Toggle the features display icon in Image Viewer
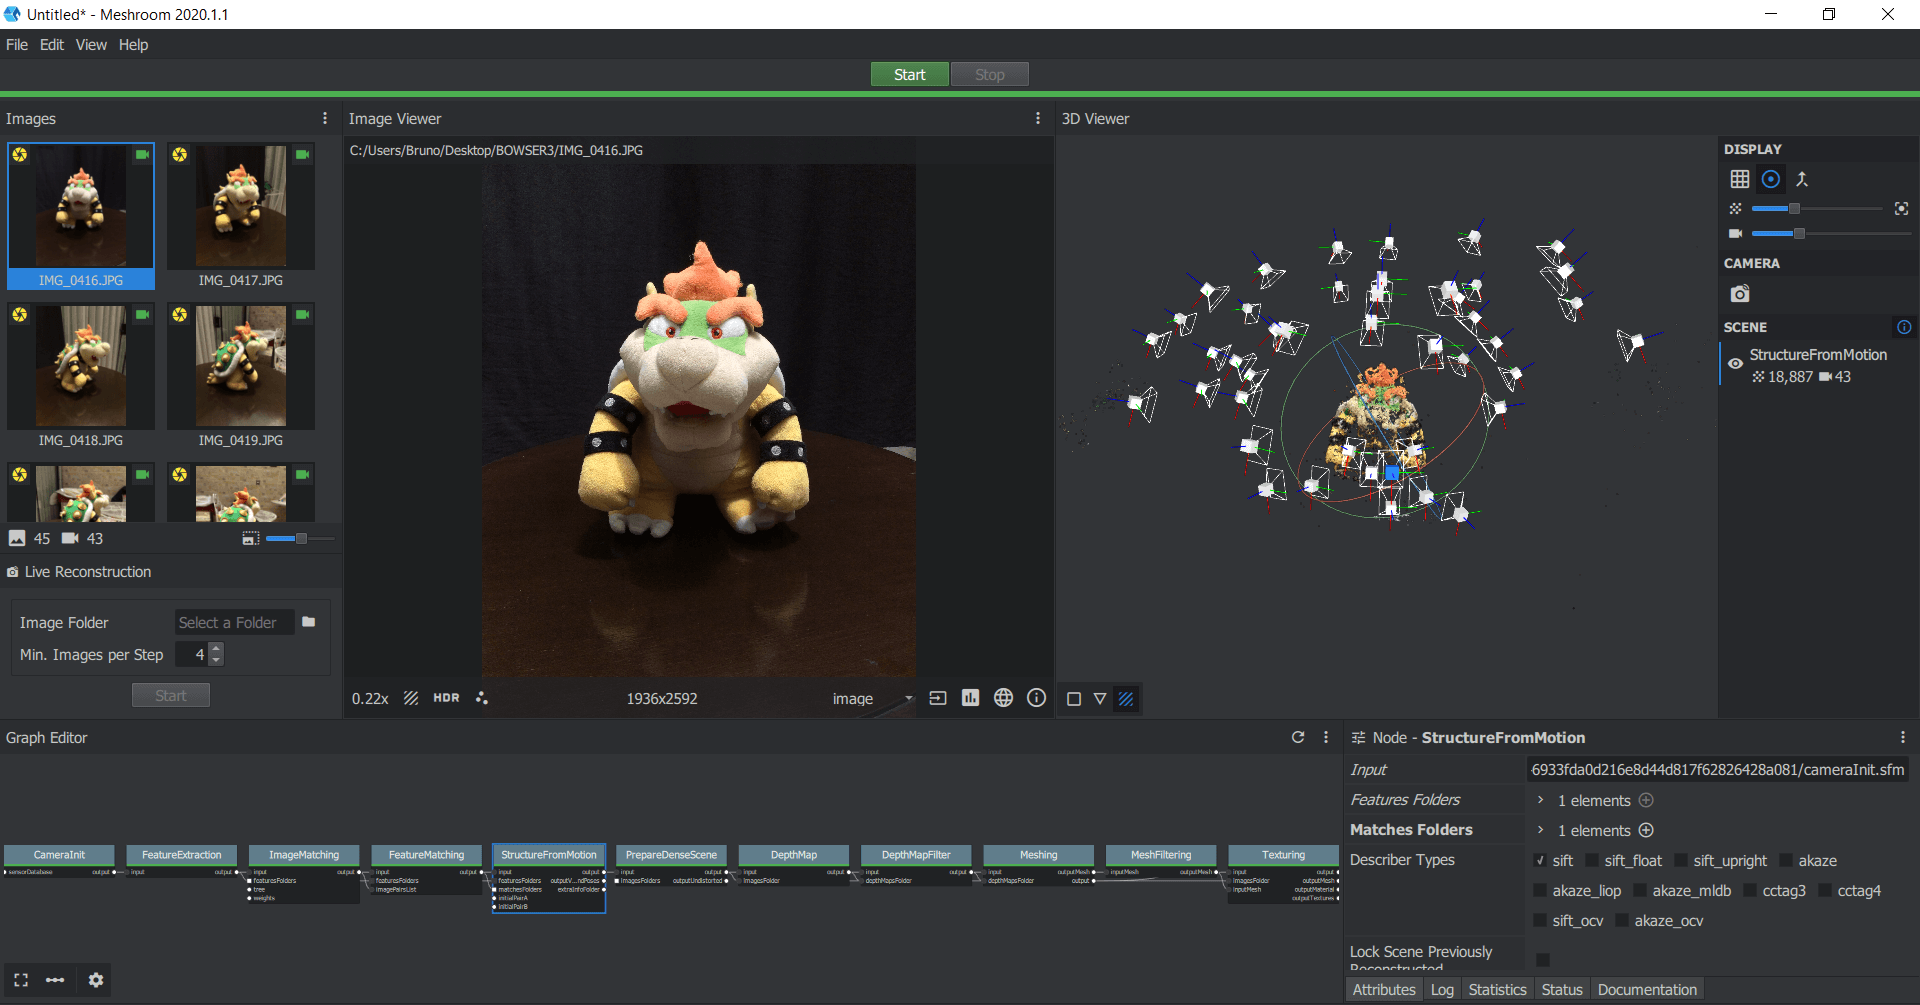Image resolution: width=1920 pixels, height=1005 pixels. 482,698
